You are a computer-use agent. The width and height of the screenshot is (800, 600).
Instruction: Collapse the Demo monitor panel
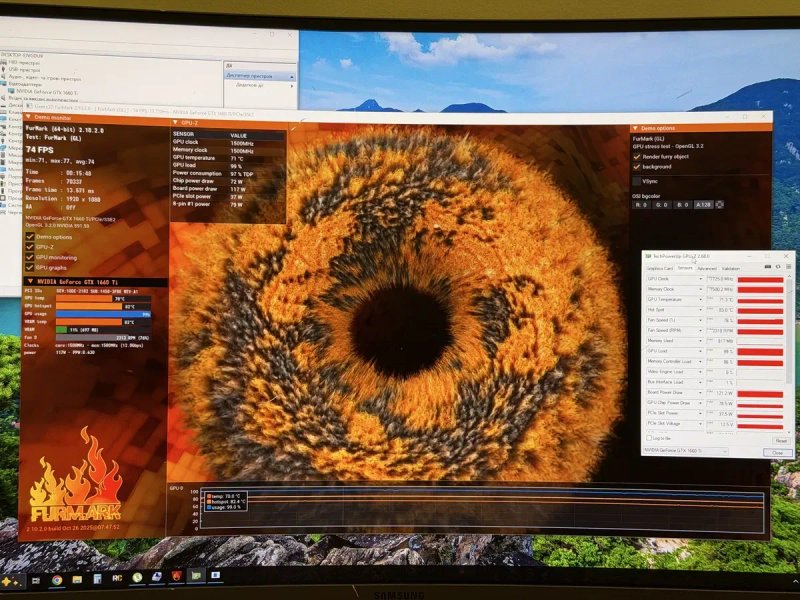pos(28,117)
